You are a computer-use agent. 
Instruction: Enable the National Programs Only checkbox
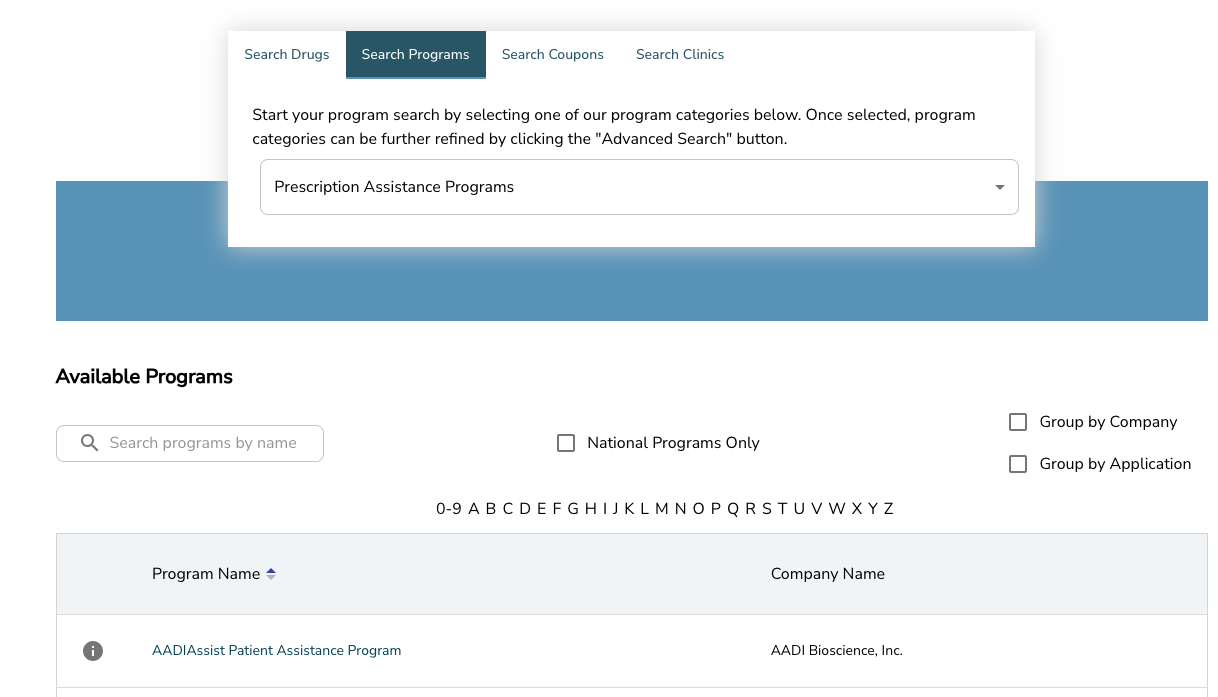566,442
